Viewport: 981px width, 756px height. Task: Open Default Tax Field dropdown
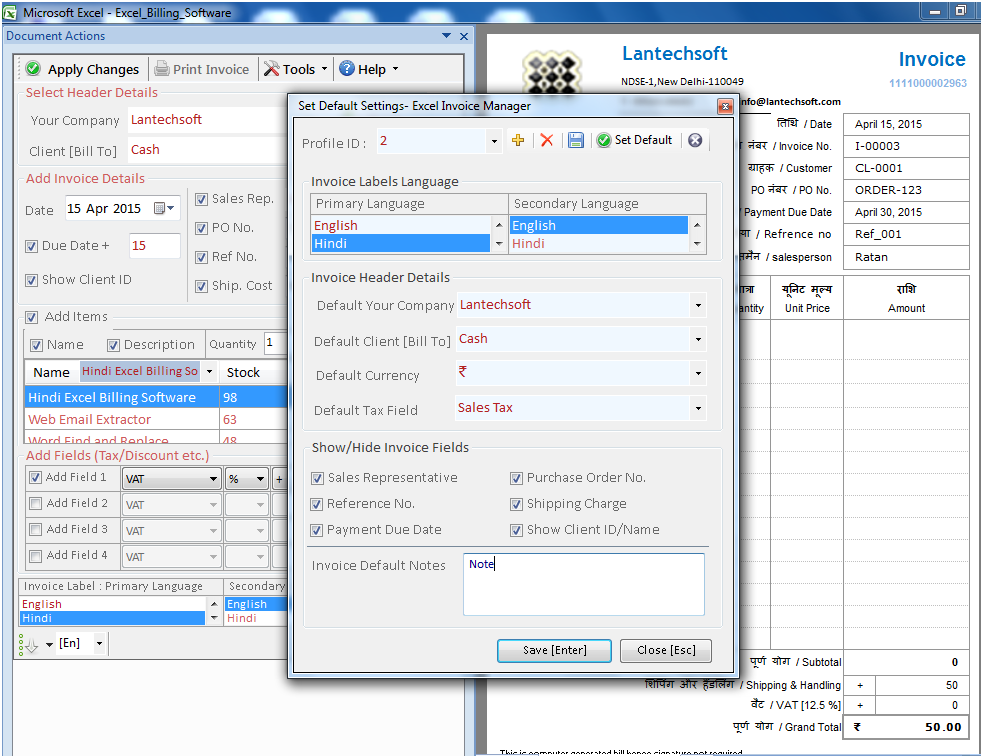click(698, 409)
